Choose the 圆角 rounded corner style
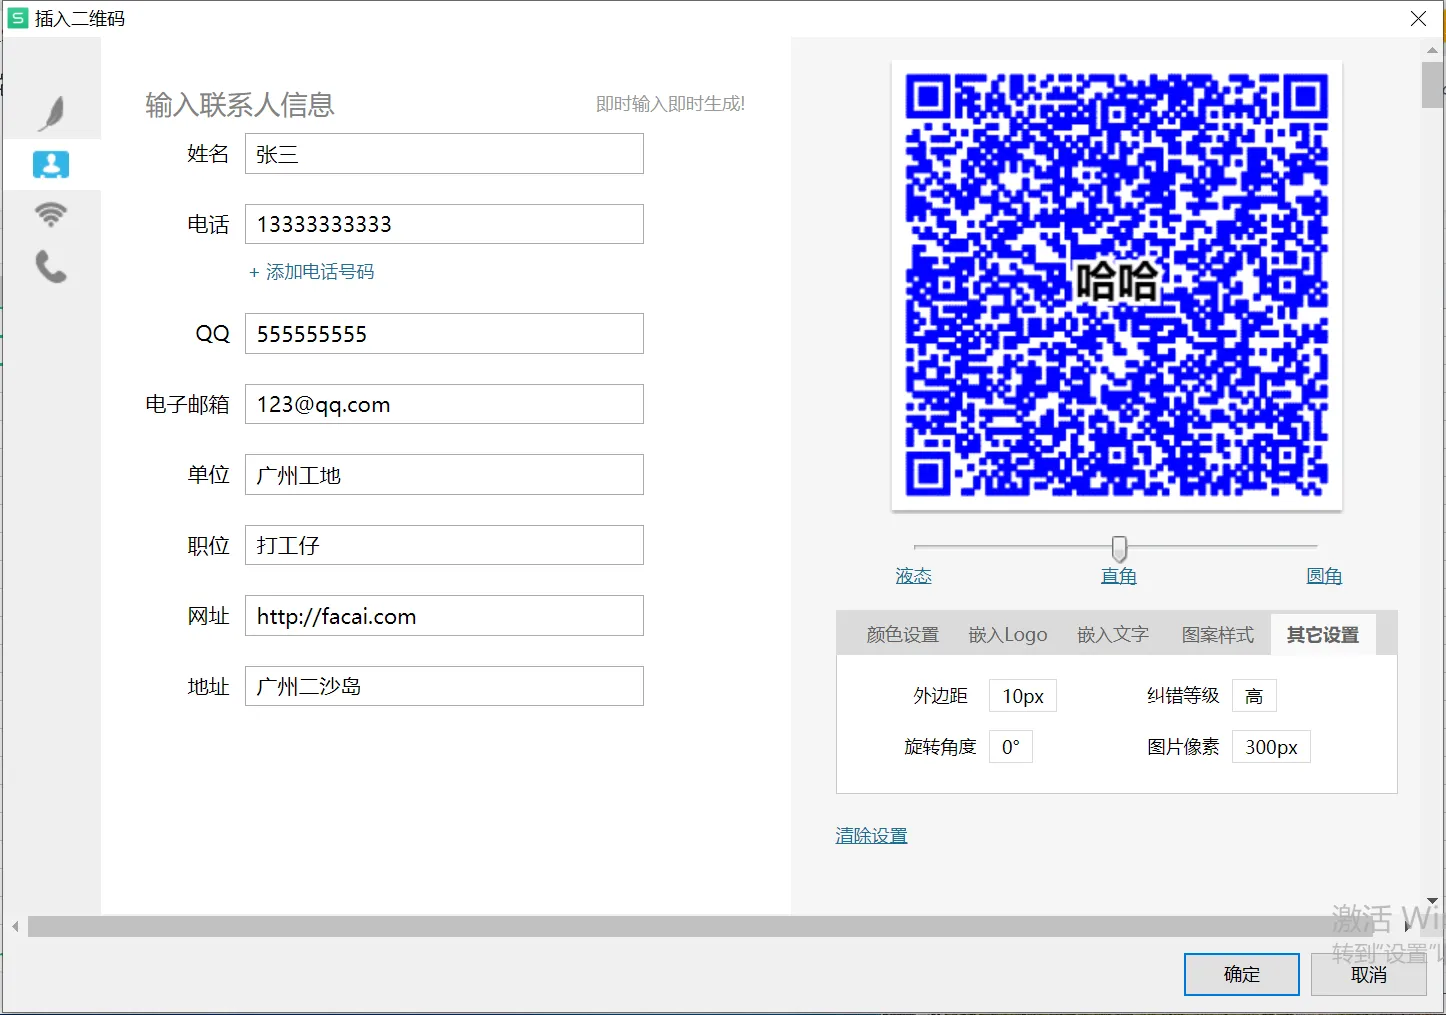1446x1015 pixels. tap(1324, 576)
